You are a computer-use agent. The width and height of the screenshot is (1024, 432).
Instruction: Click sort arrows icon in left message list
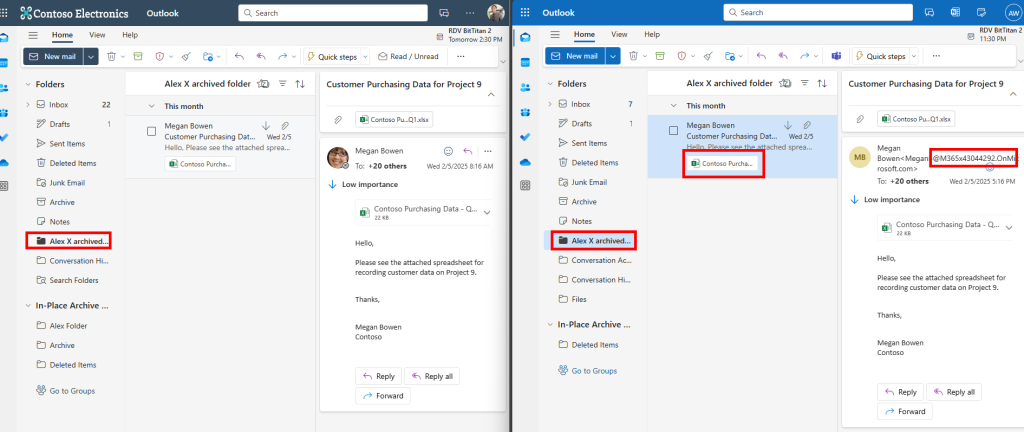[x=300, y=84]
